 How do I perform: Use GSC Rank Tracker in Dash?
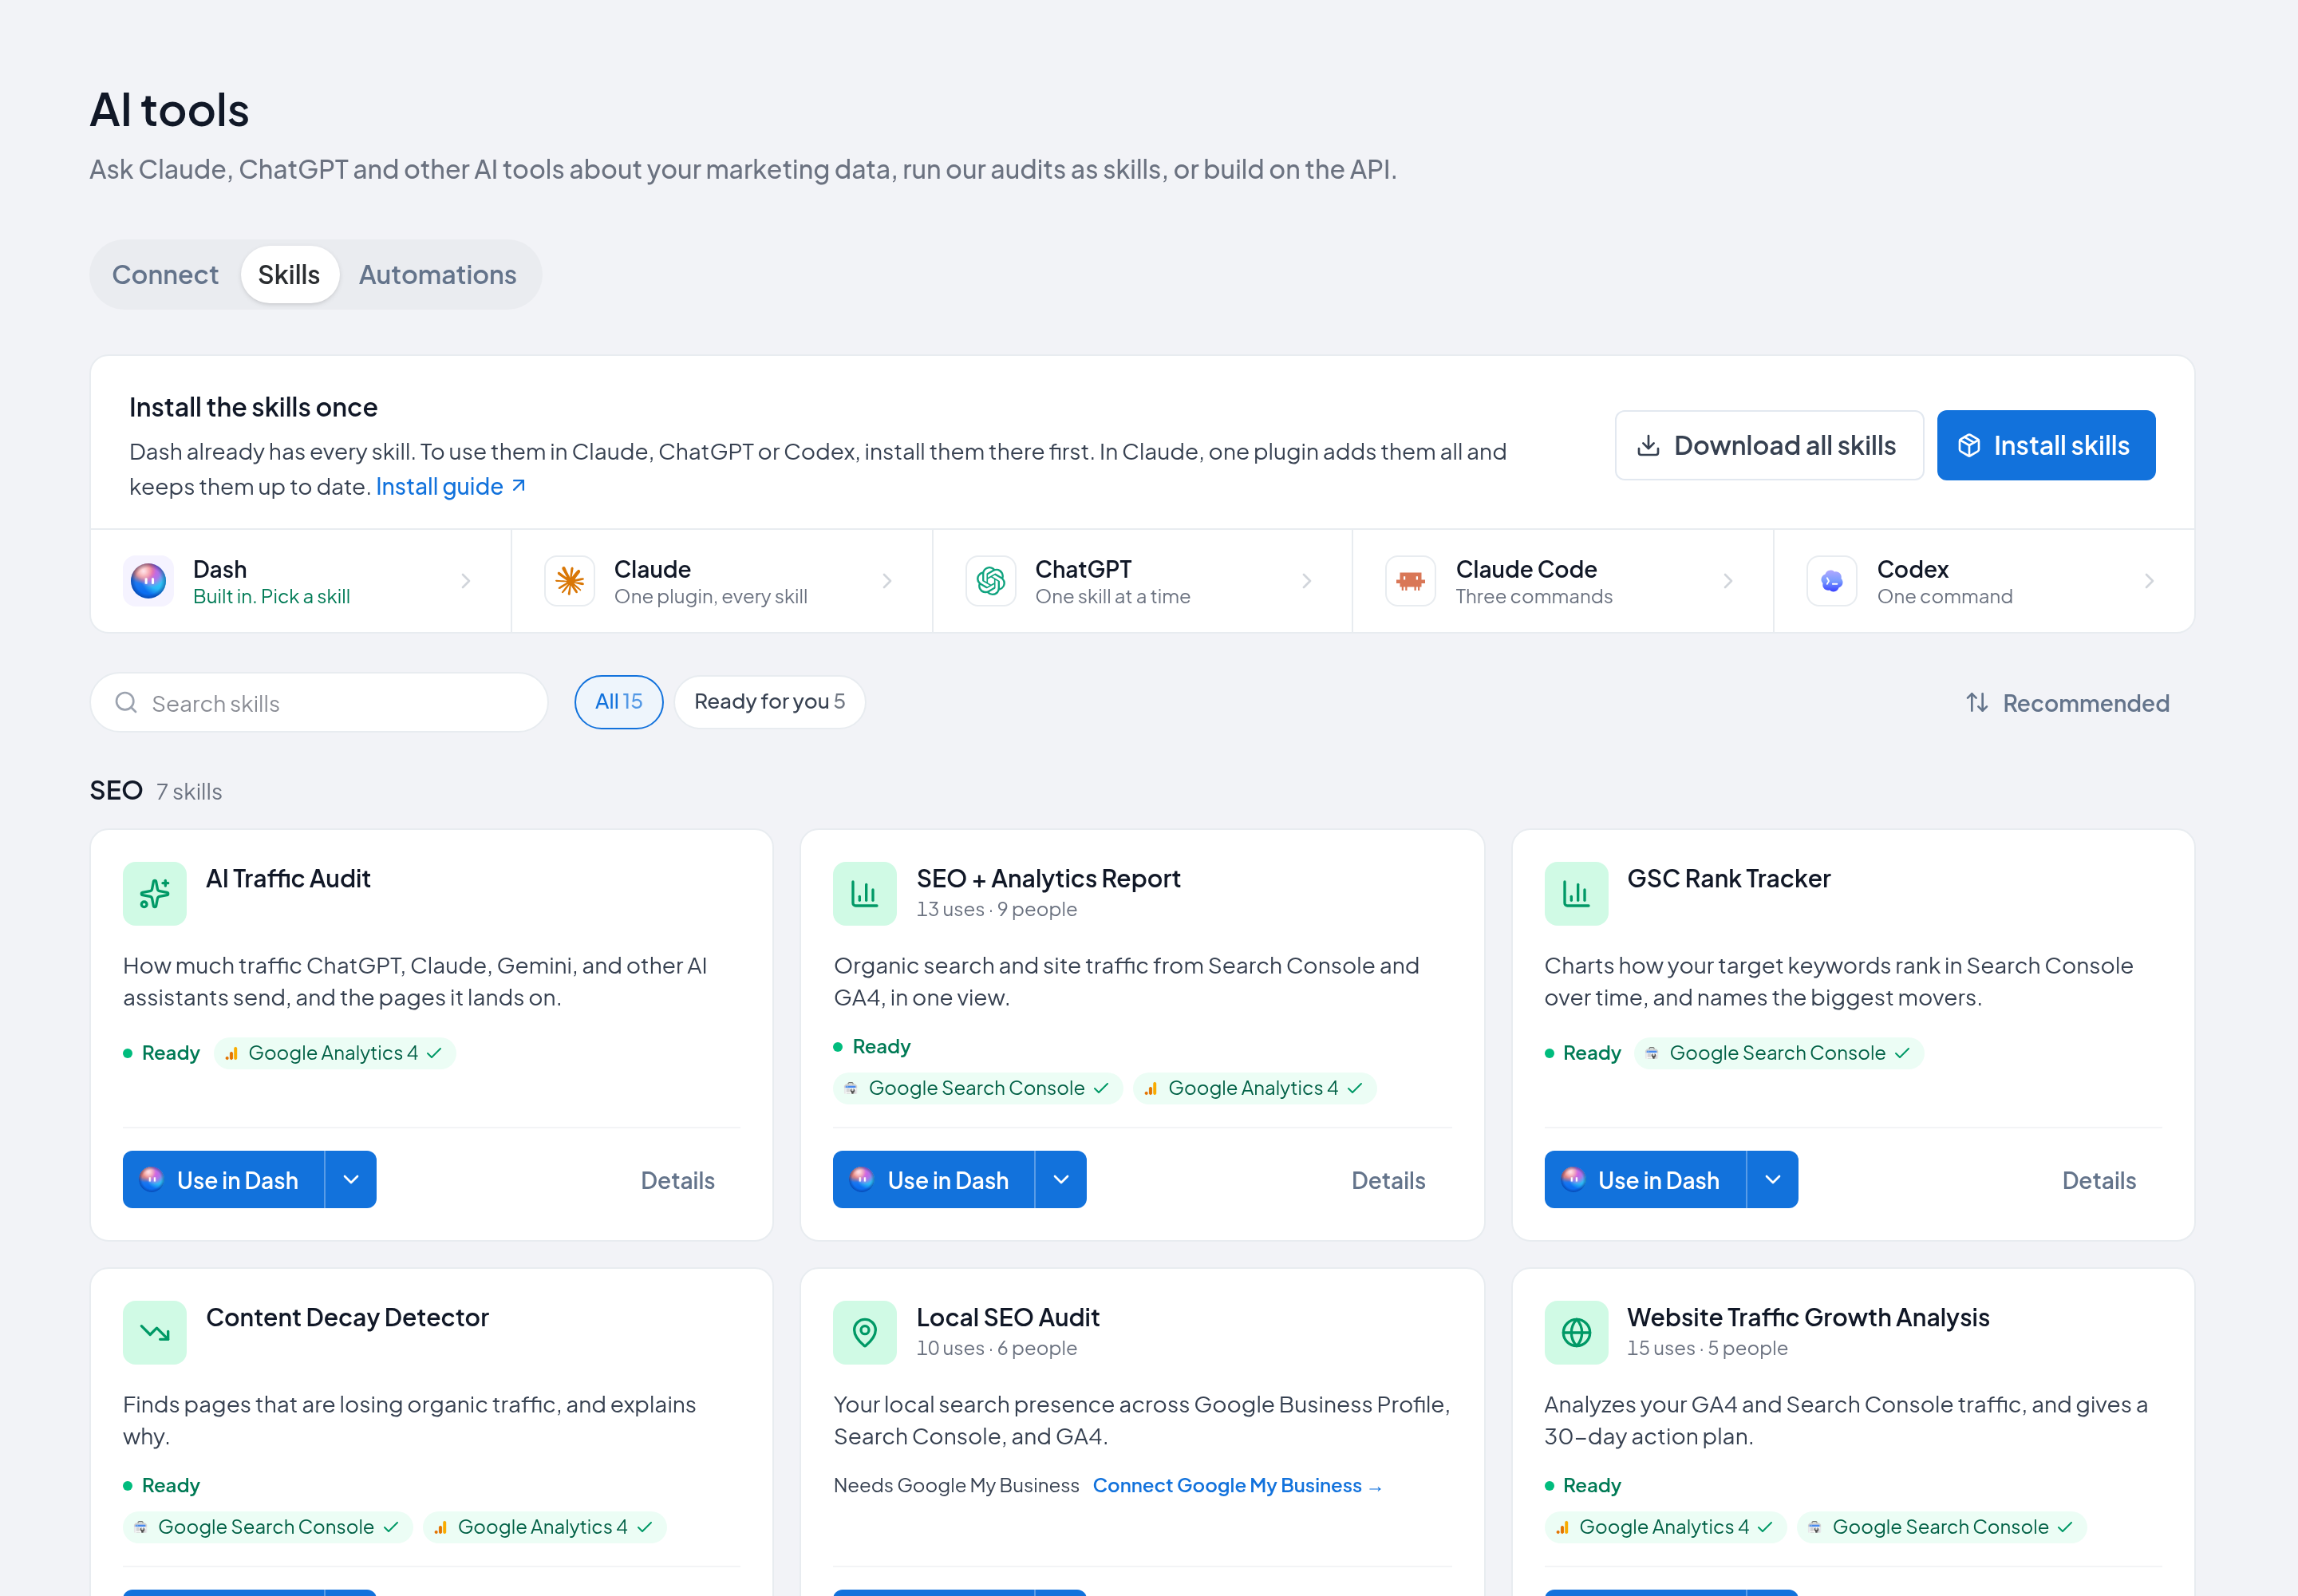(x=1645, y=1180)
